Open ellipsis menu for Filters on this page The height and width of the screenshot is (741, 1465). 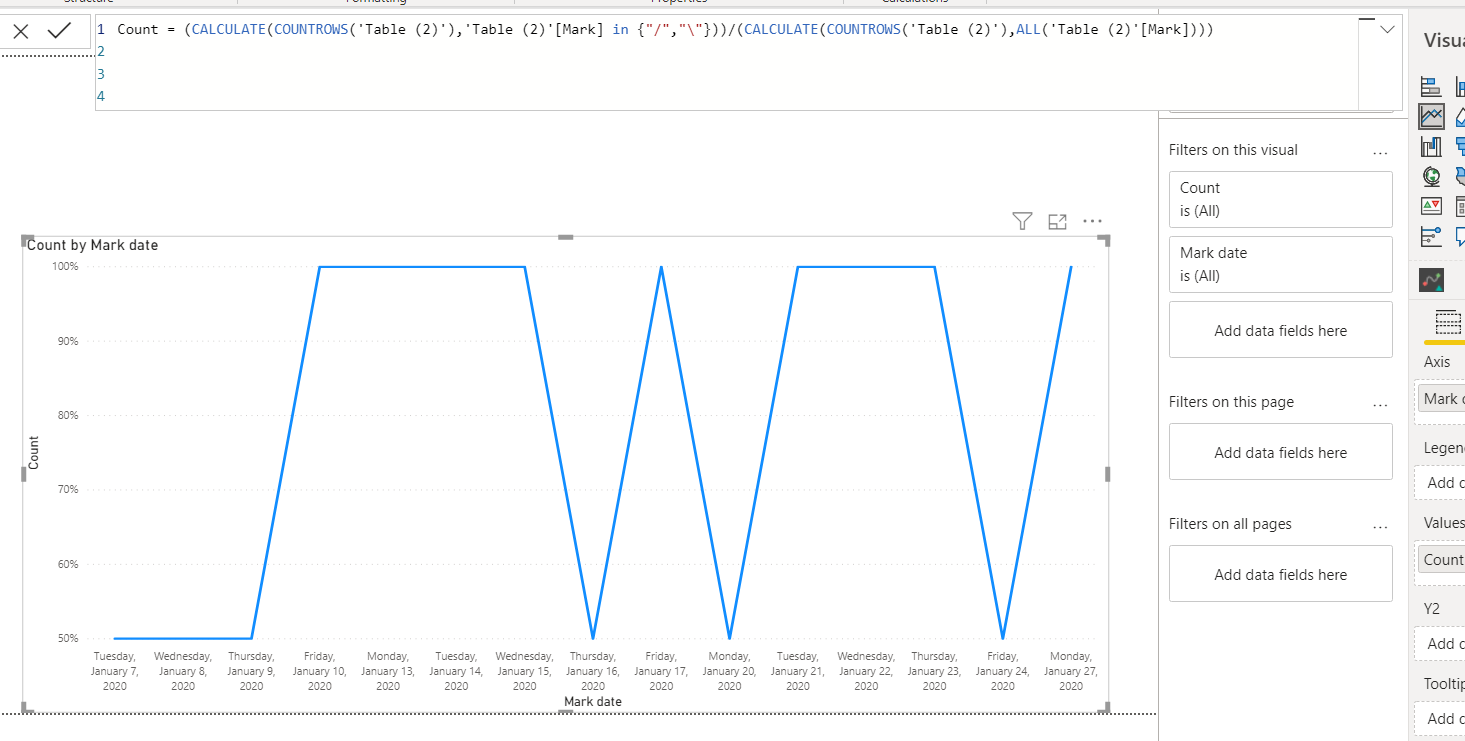pyautogui.click(x=1380, y=403)
